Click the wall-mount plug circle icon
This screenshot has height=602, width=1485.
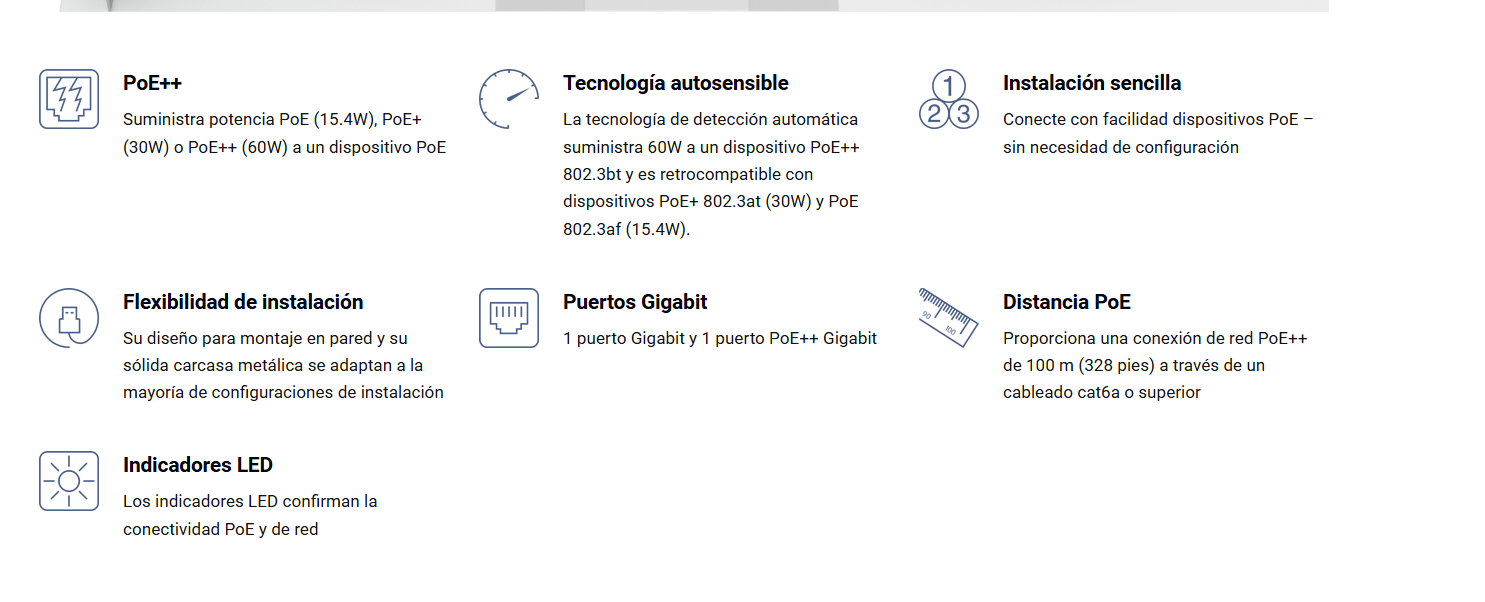tap(69, 318)
